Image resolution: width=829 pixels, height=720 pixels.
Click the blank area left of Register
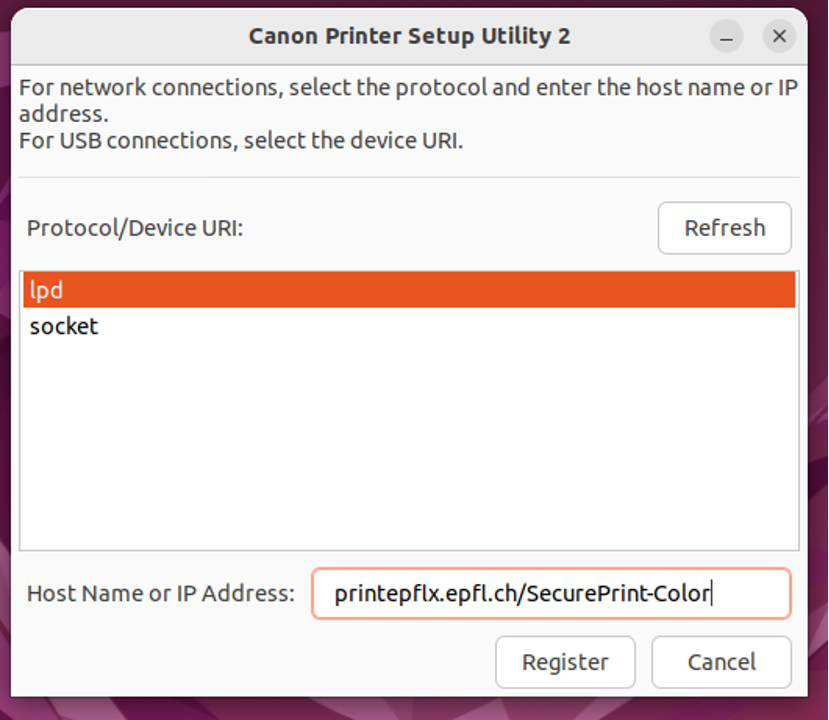(250, 662)
